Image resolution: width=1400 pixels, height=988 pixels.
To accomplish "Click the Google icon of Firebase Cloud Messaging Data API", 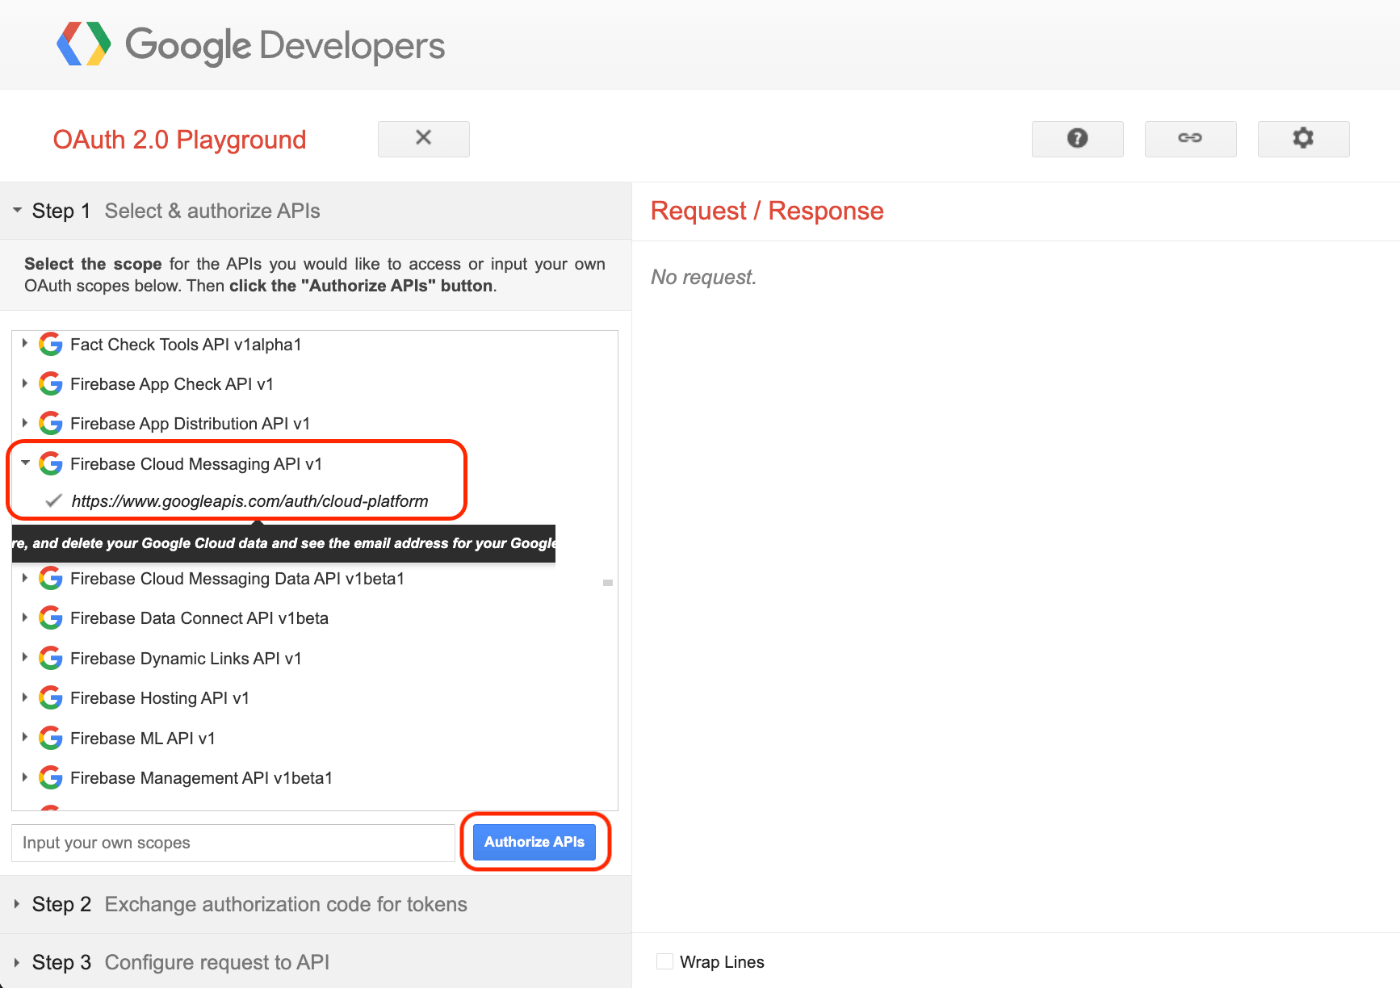I will (x=50, y=579).
